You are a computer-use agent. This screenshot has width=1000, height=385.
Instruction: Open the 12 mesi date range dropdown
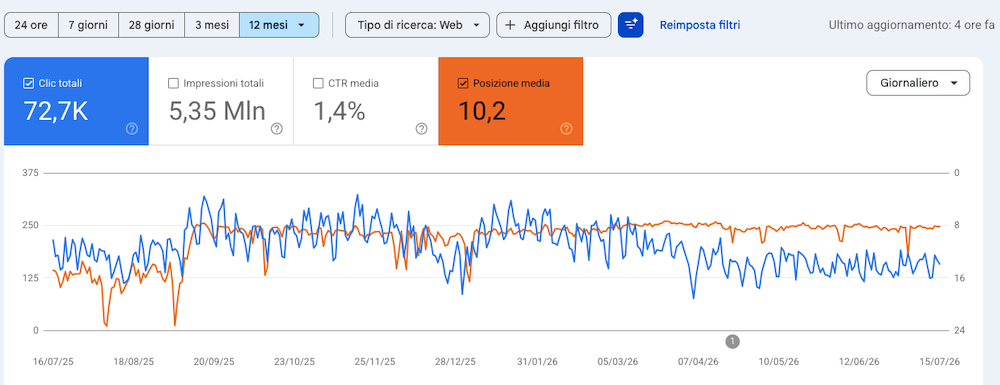click(279, 25)
